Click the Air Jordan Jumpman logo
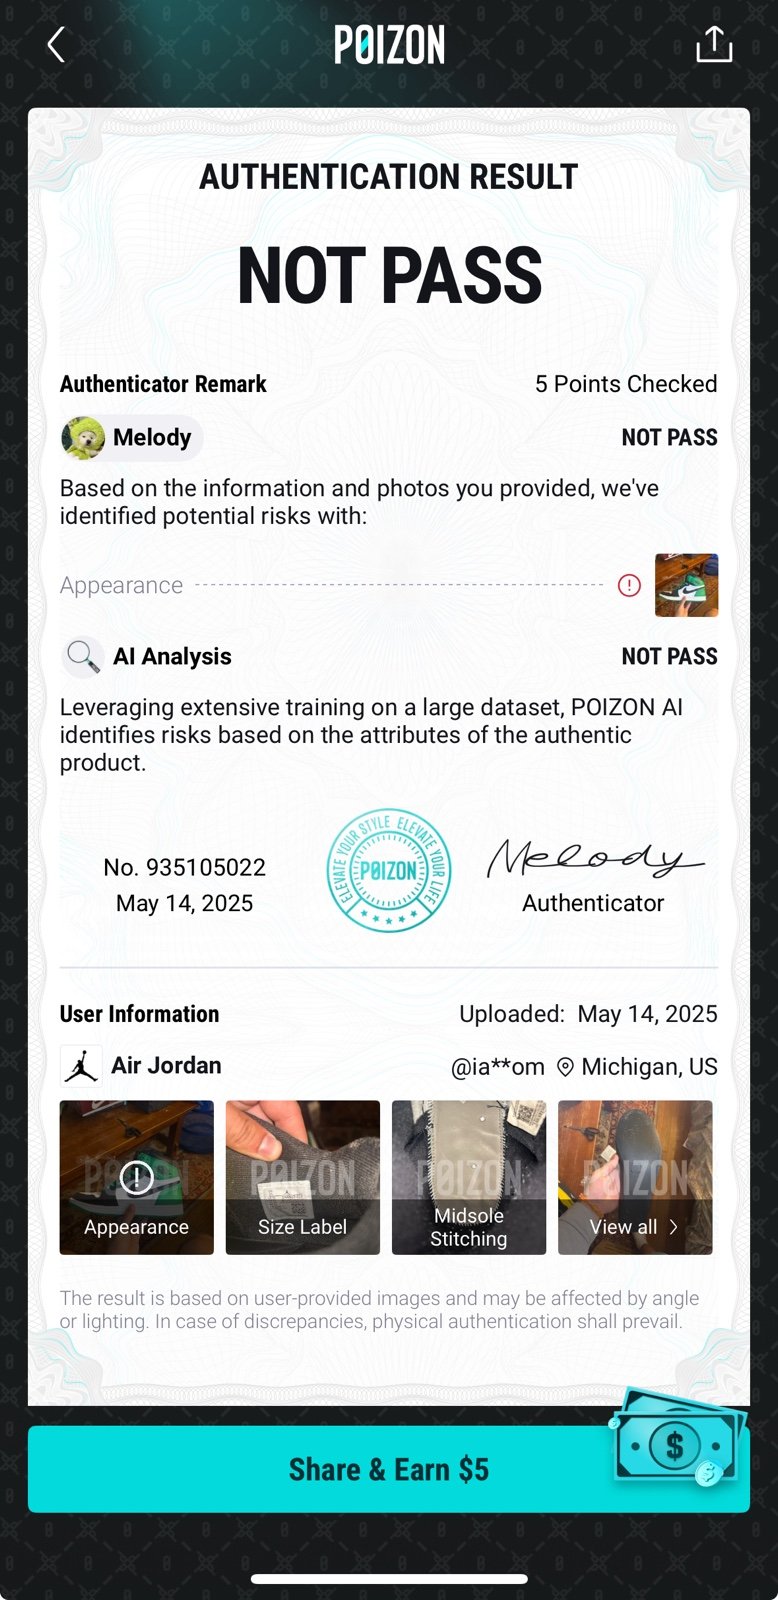 81,1066
